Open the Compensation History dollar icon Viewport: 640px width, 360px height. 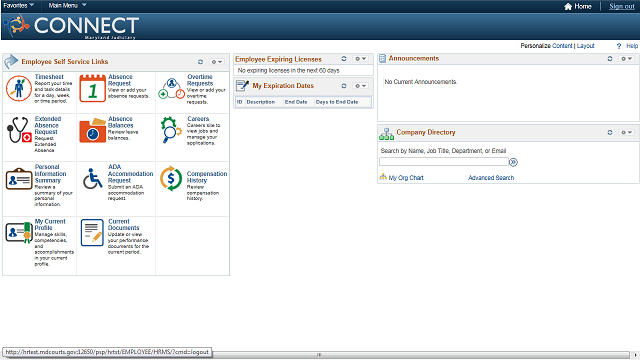tap(171, 178)
